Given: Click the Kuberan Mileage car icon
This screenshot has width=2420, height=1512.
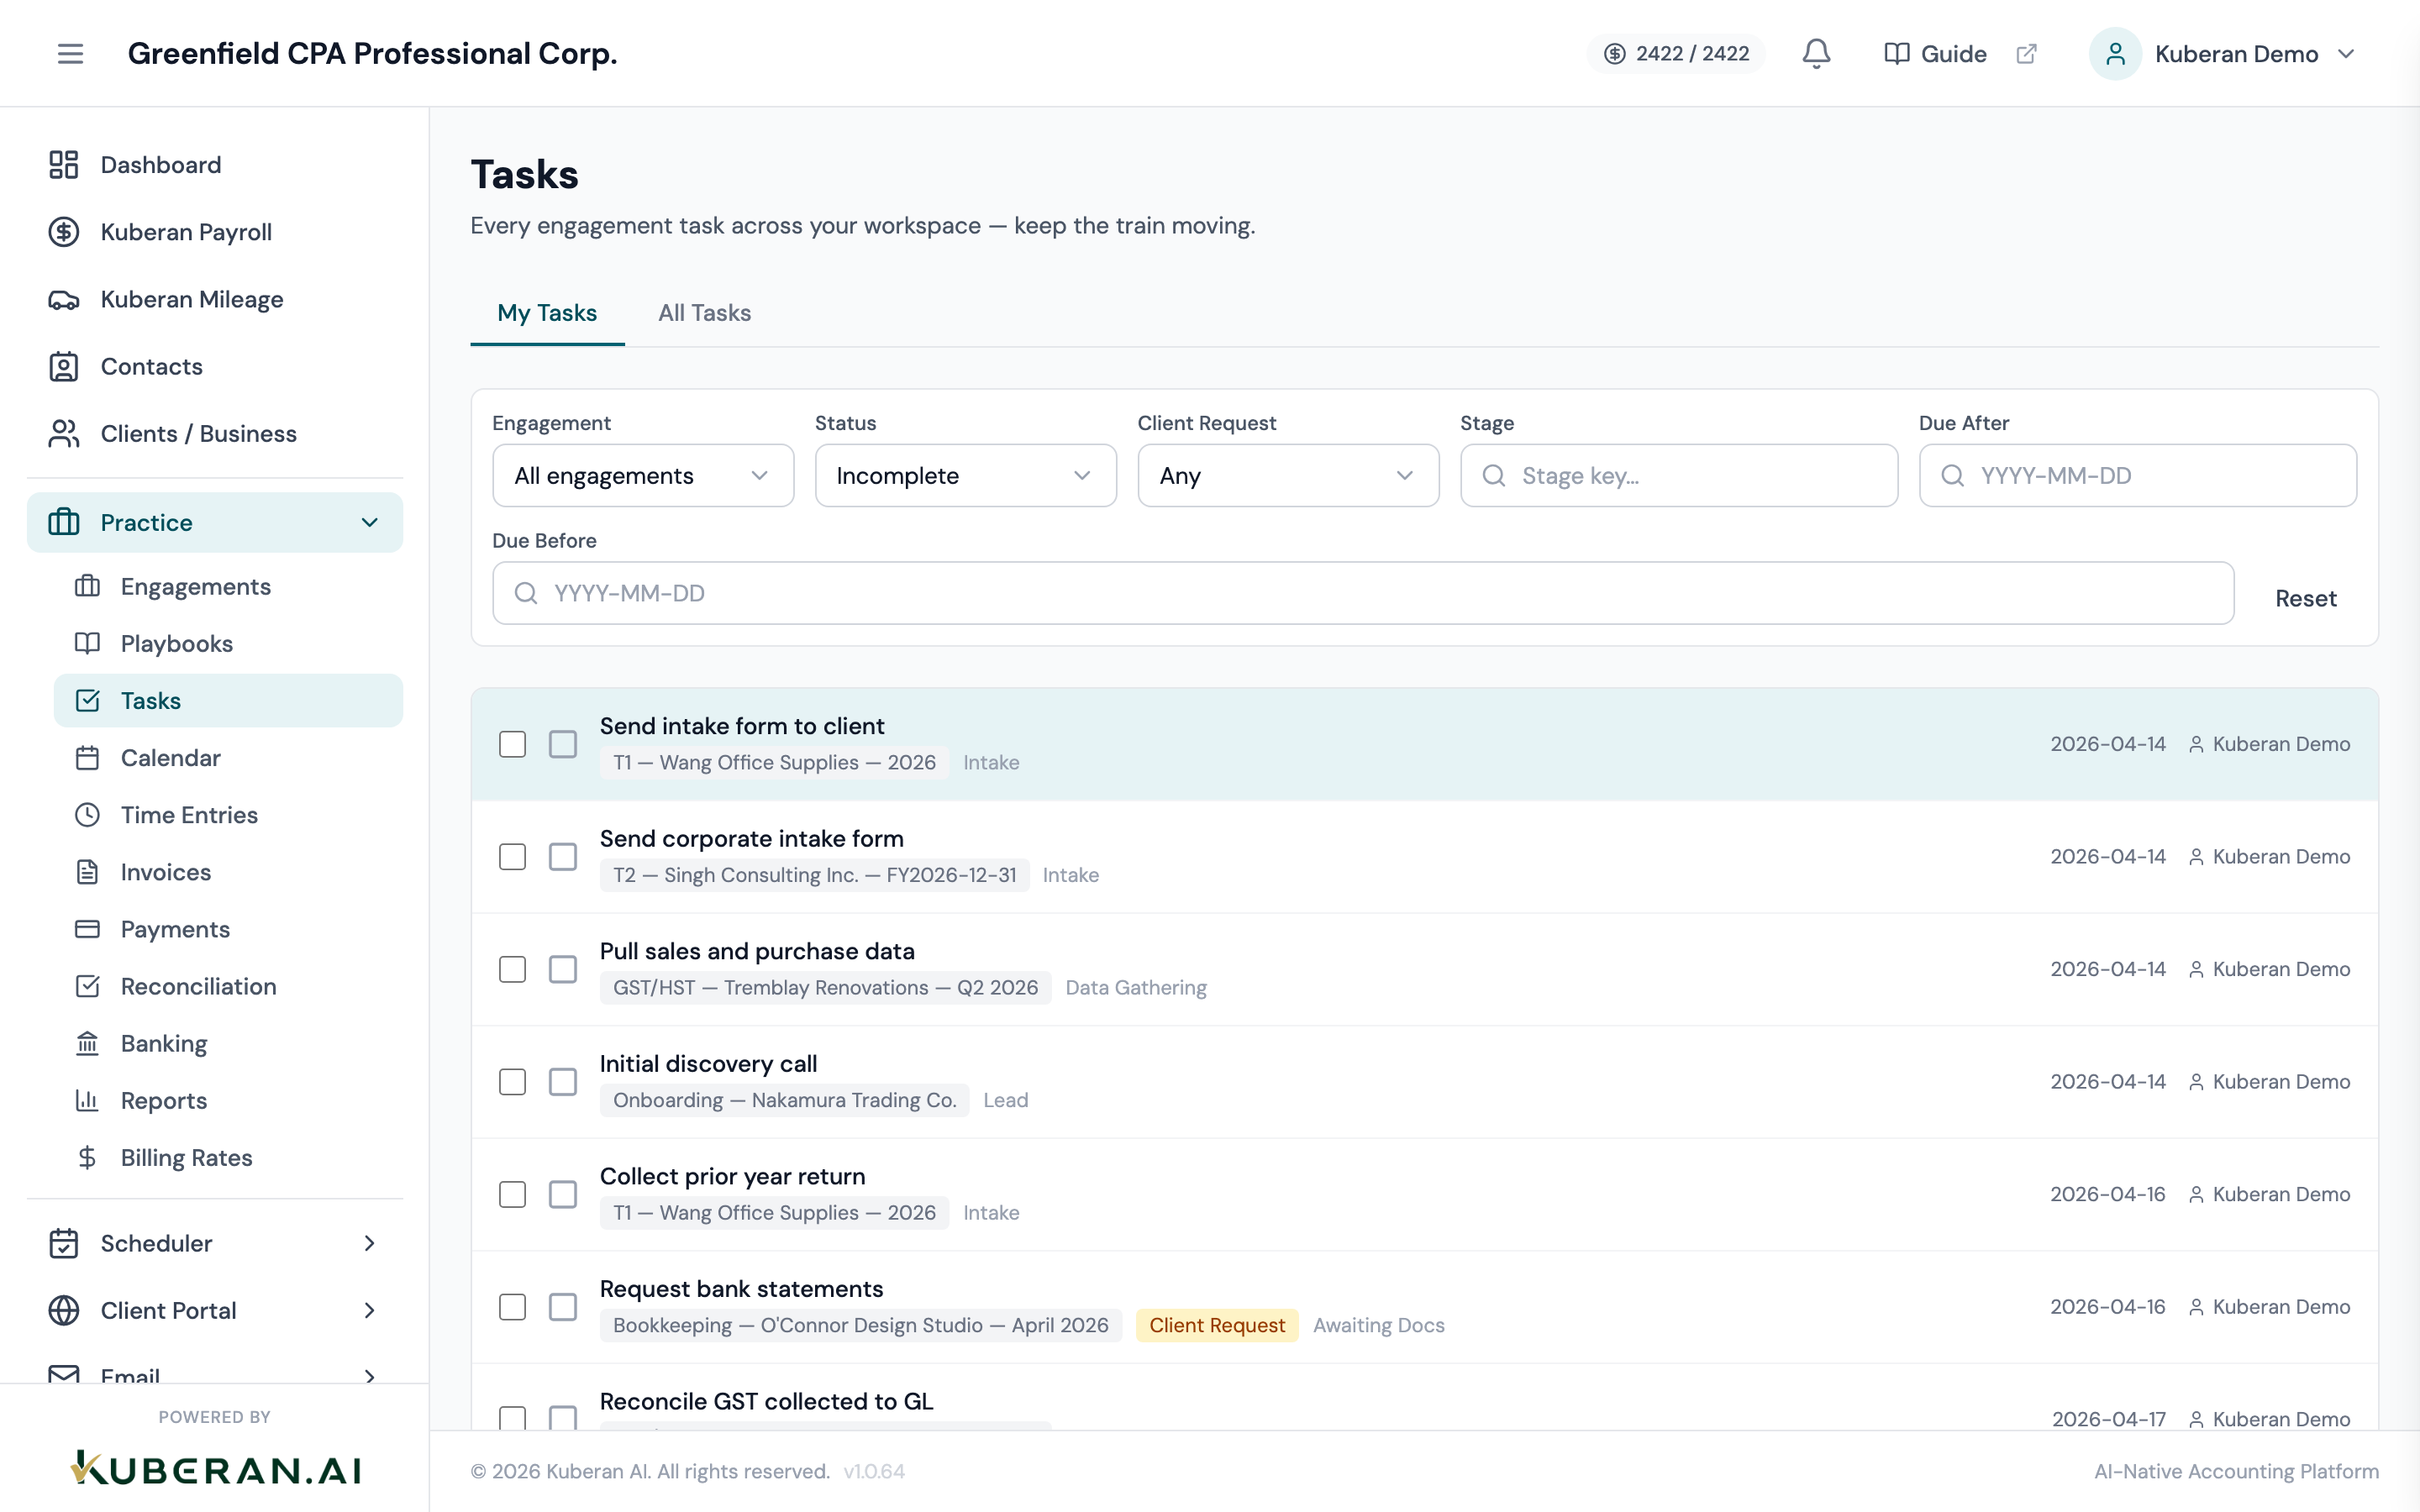Looking at the screenshot, I should 64,299.
